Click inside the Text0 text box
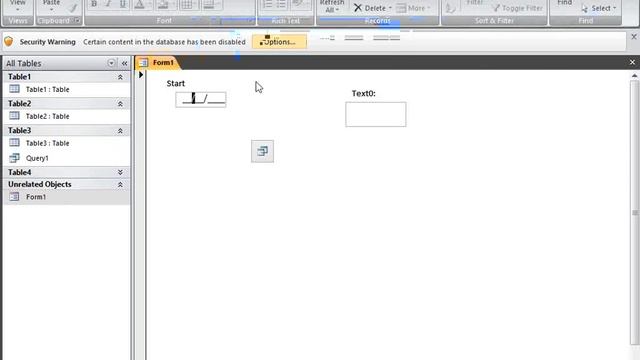 [x=376, y=114]
